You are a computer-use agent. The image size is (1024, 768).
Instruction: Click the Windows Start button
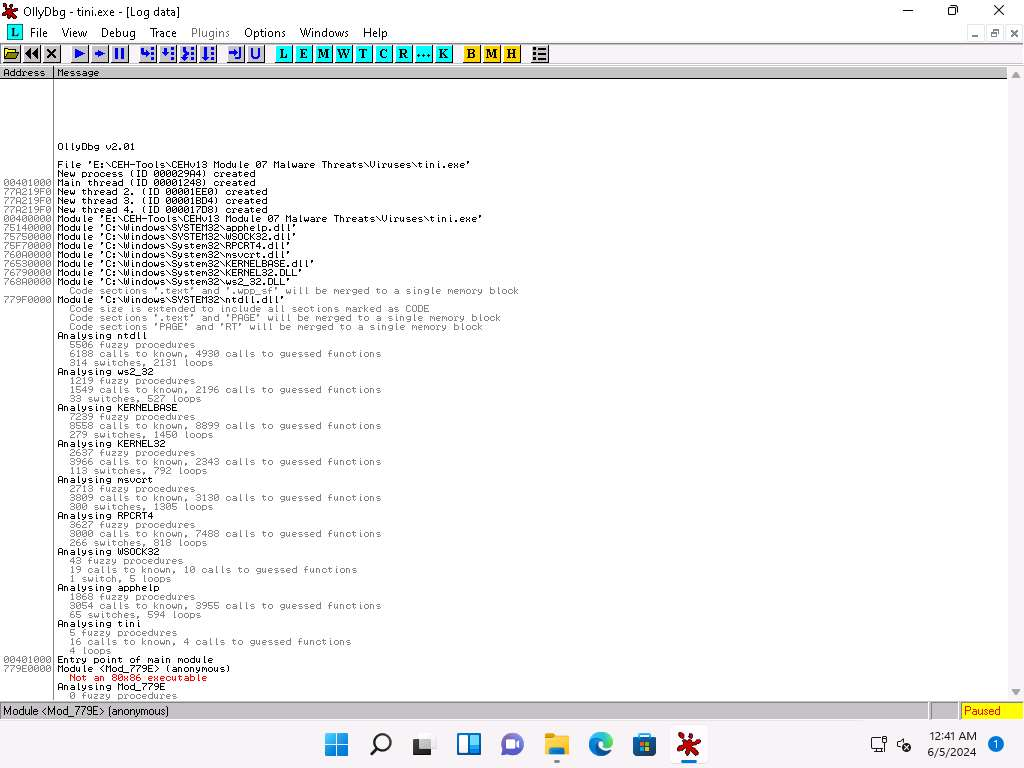coord(337,744)
